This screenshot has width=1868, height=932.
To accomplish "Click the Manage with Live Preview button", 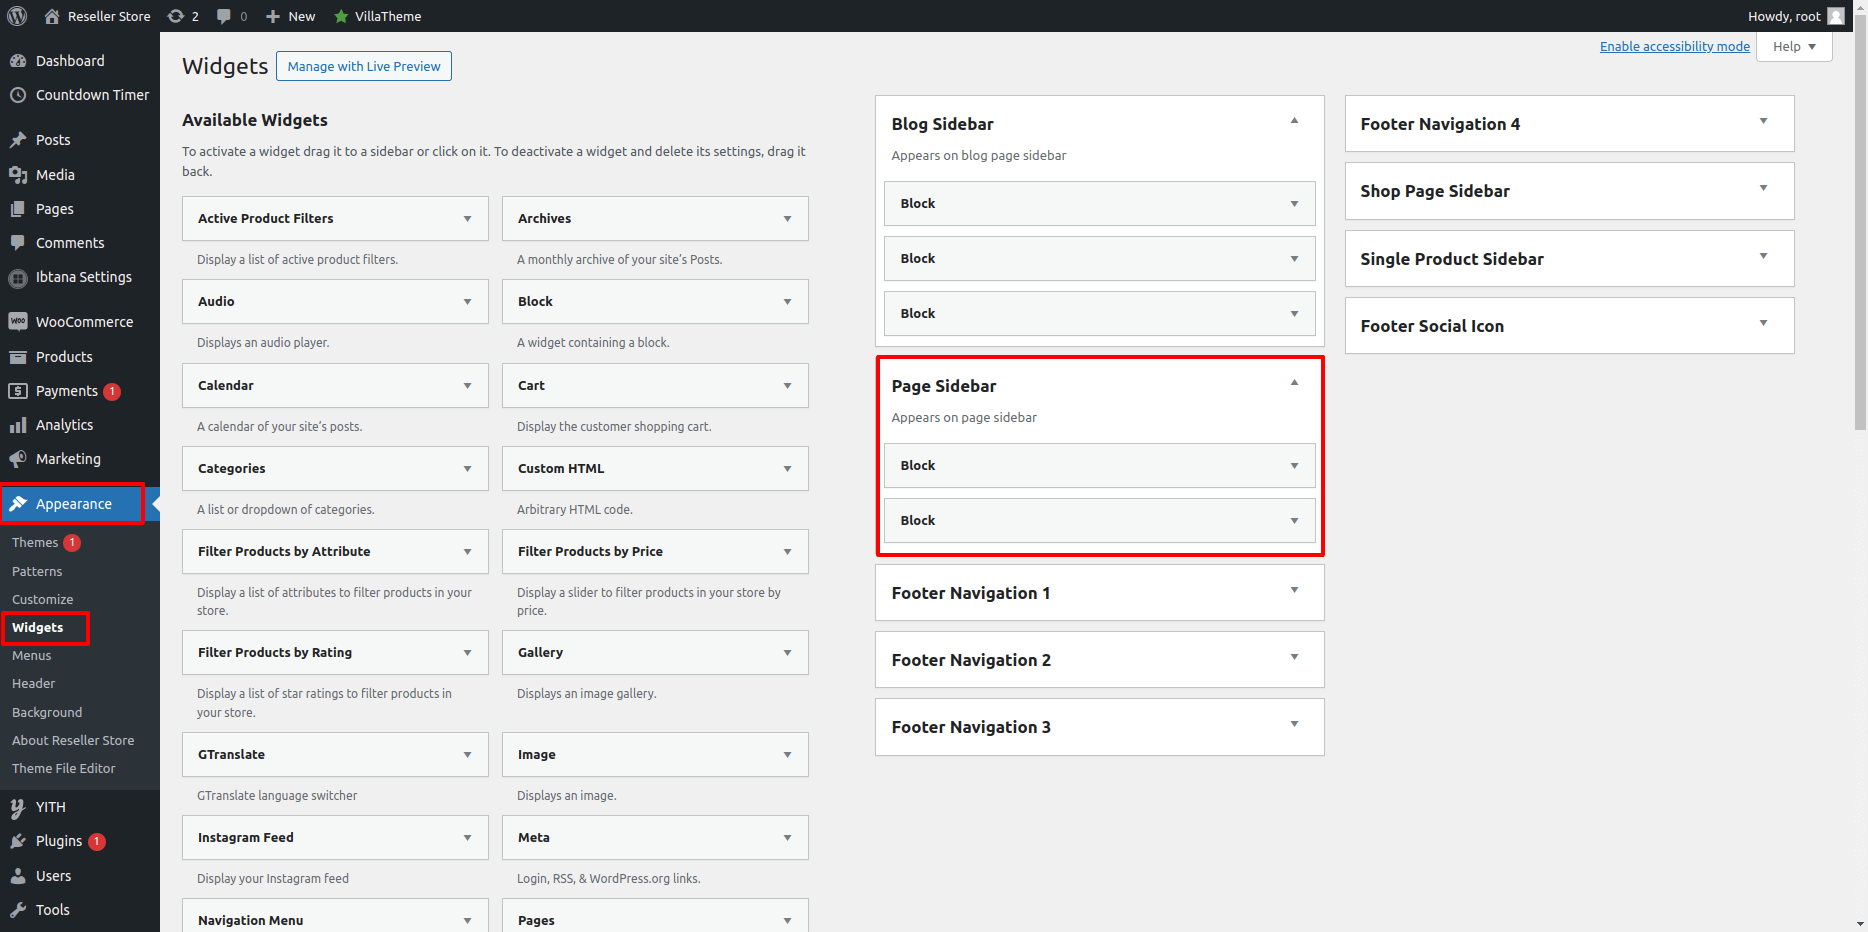I will (x=364, y=66).
